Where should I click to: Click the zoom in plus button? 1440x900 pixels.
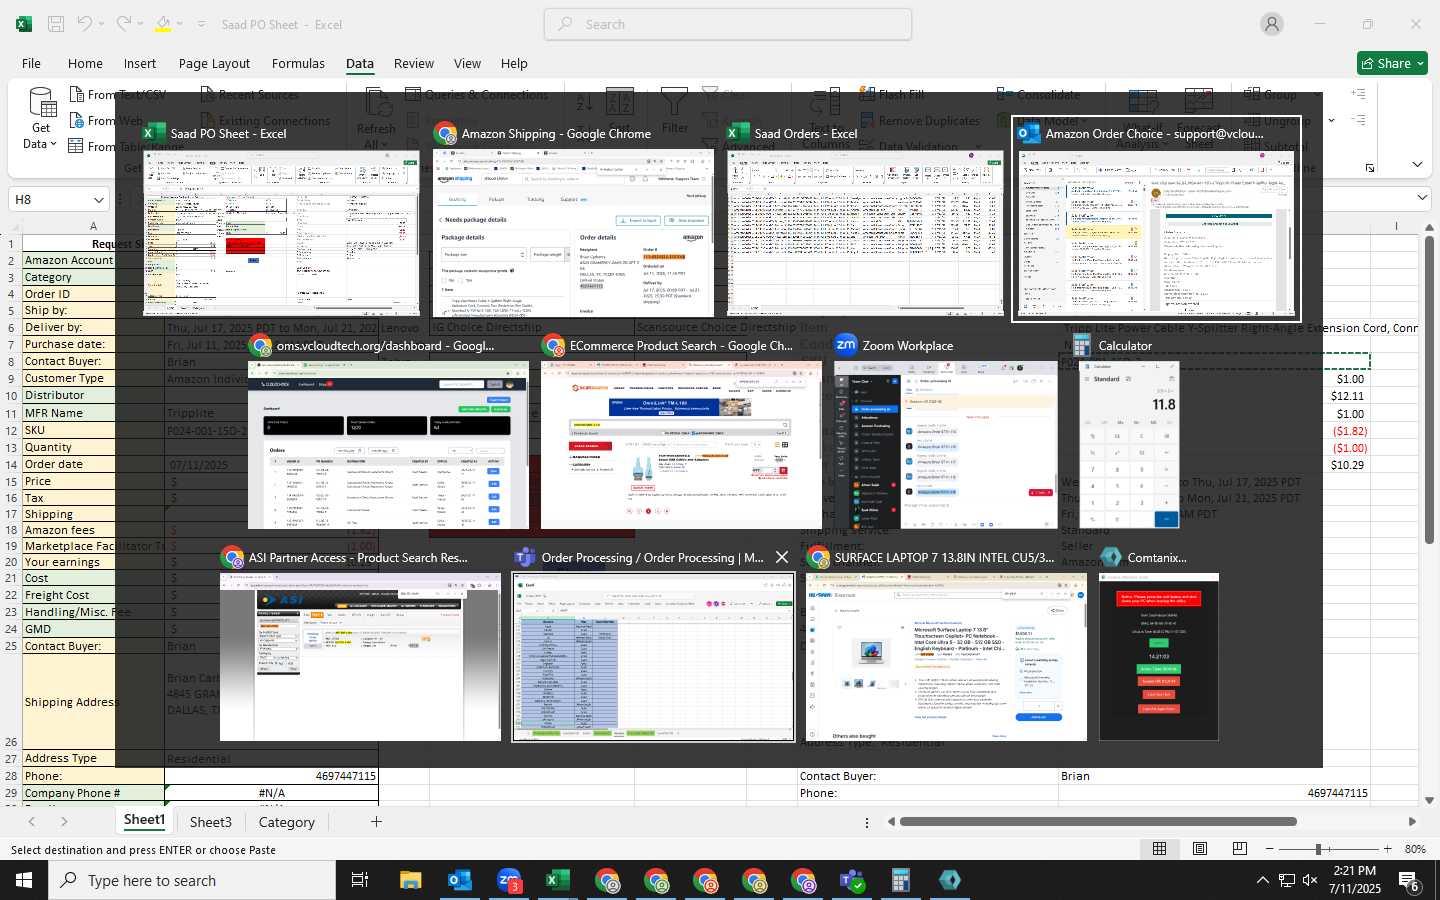coord(1386,849)
